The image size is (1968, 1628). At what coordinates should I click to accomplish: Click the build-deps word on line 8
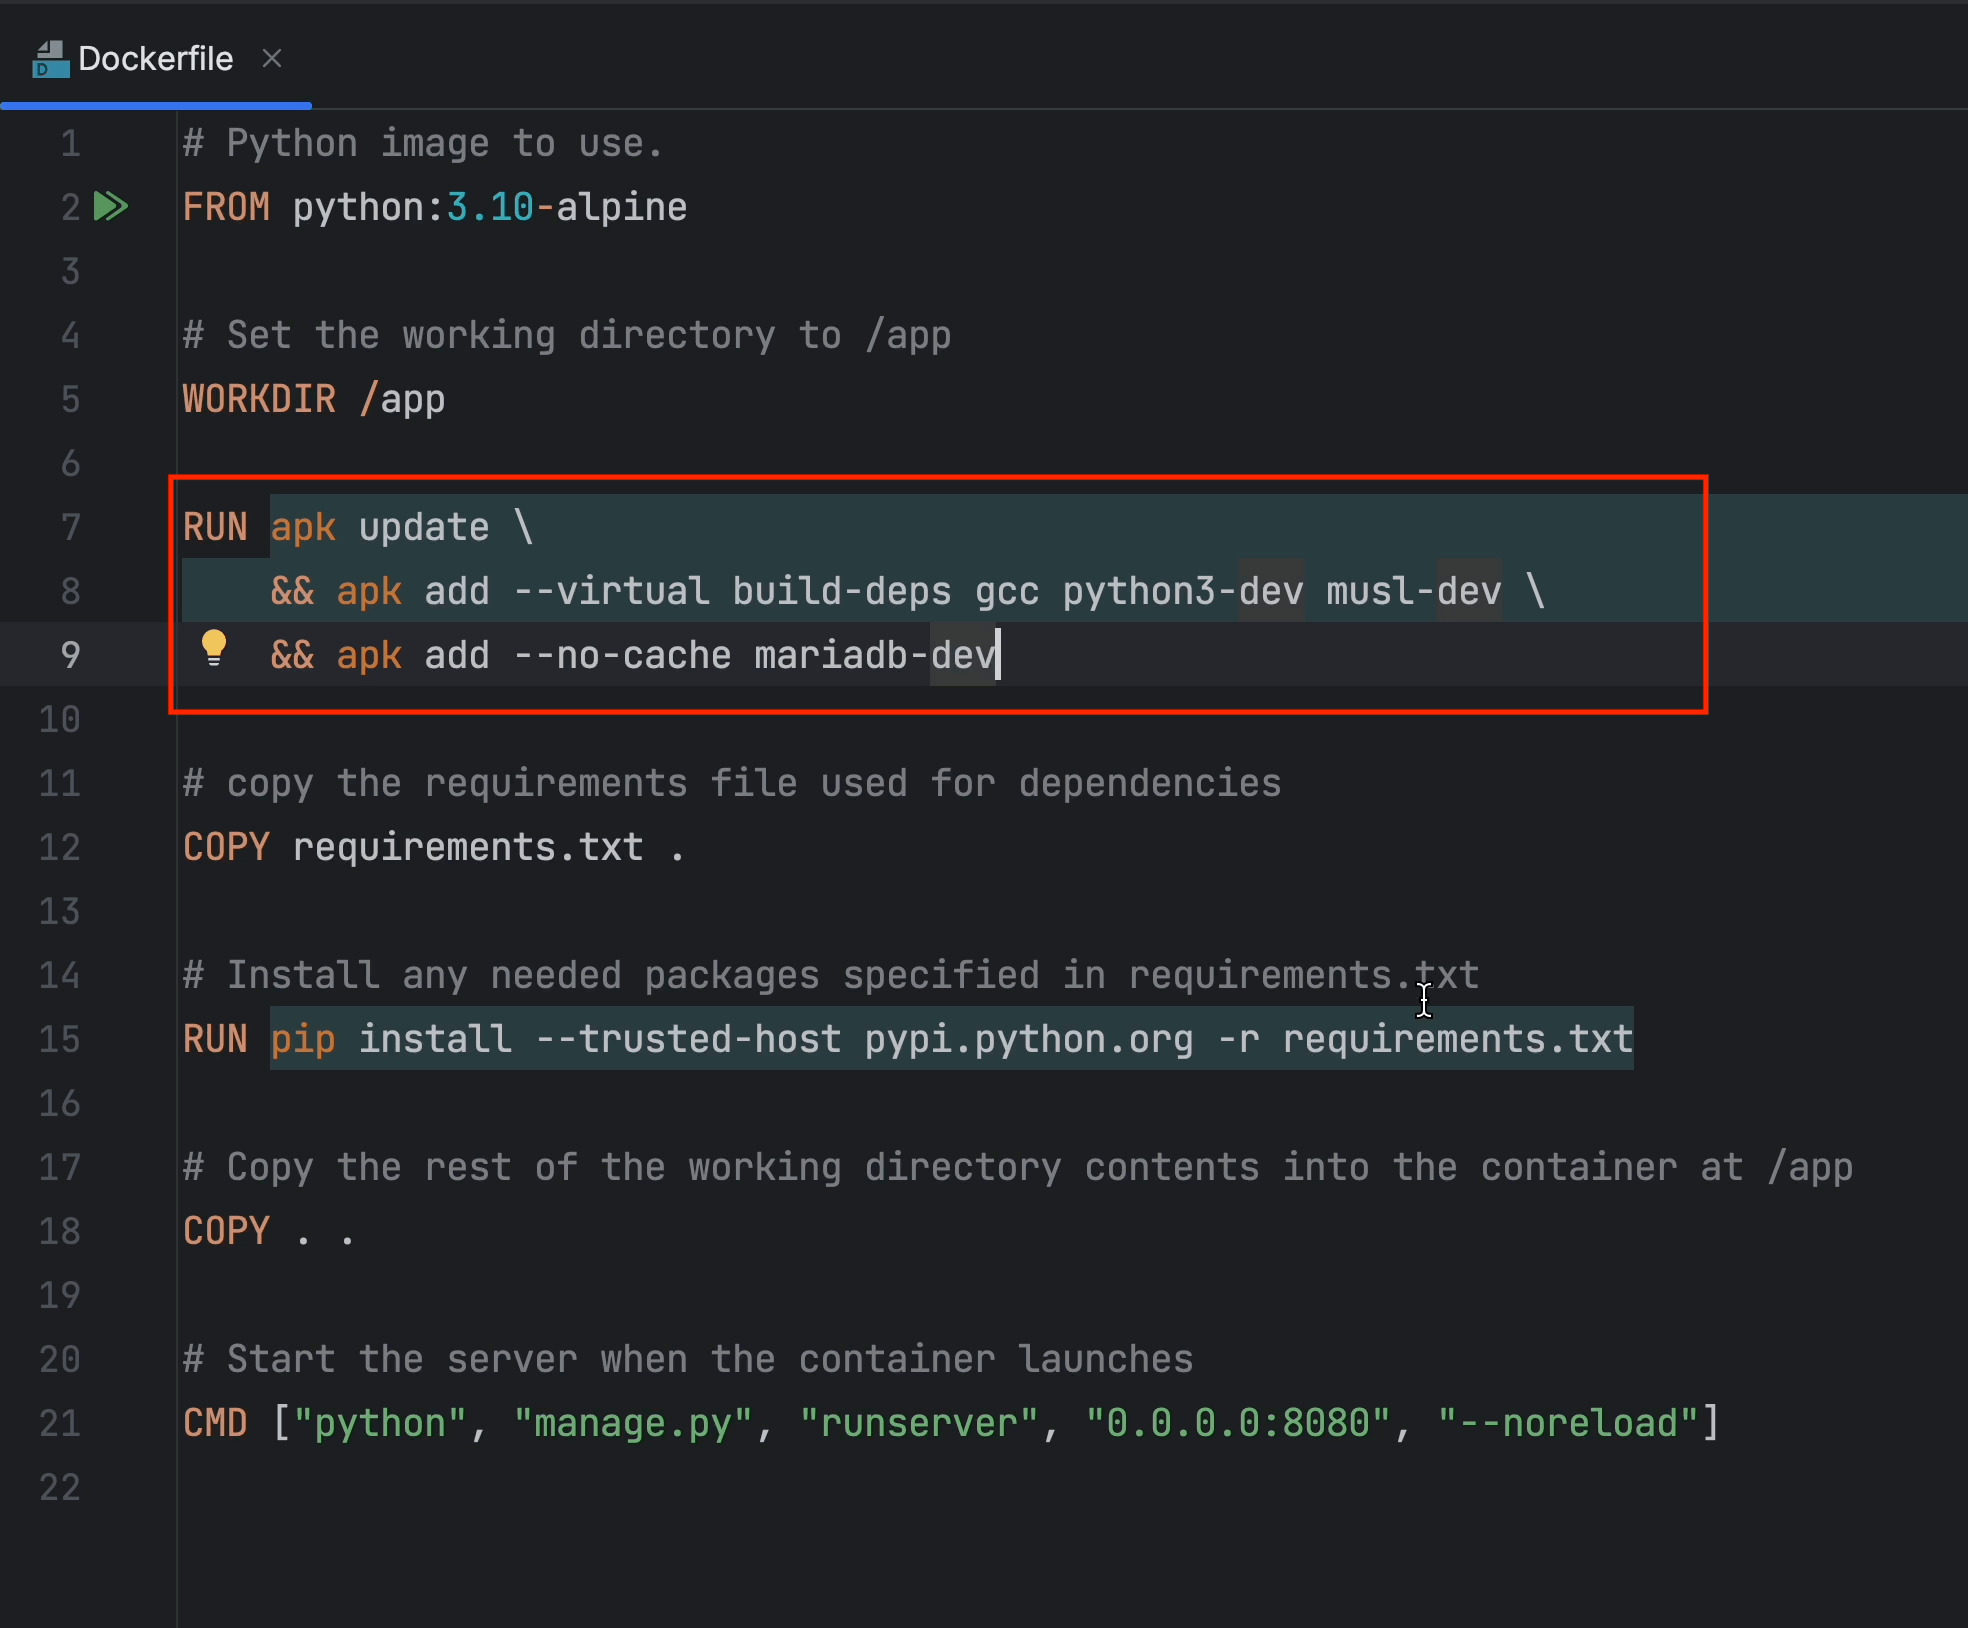(841, 591)
